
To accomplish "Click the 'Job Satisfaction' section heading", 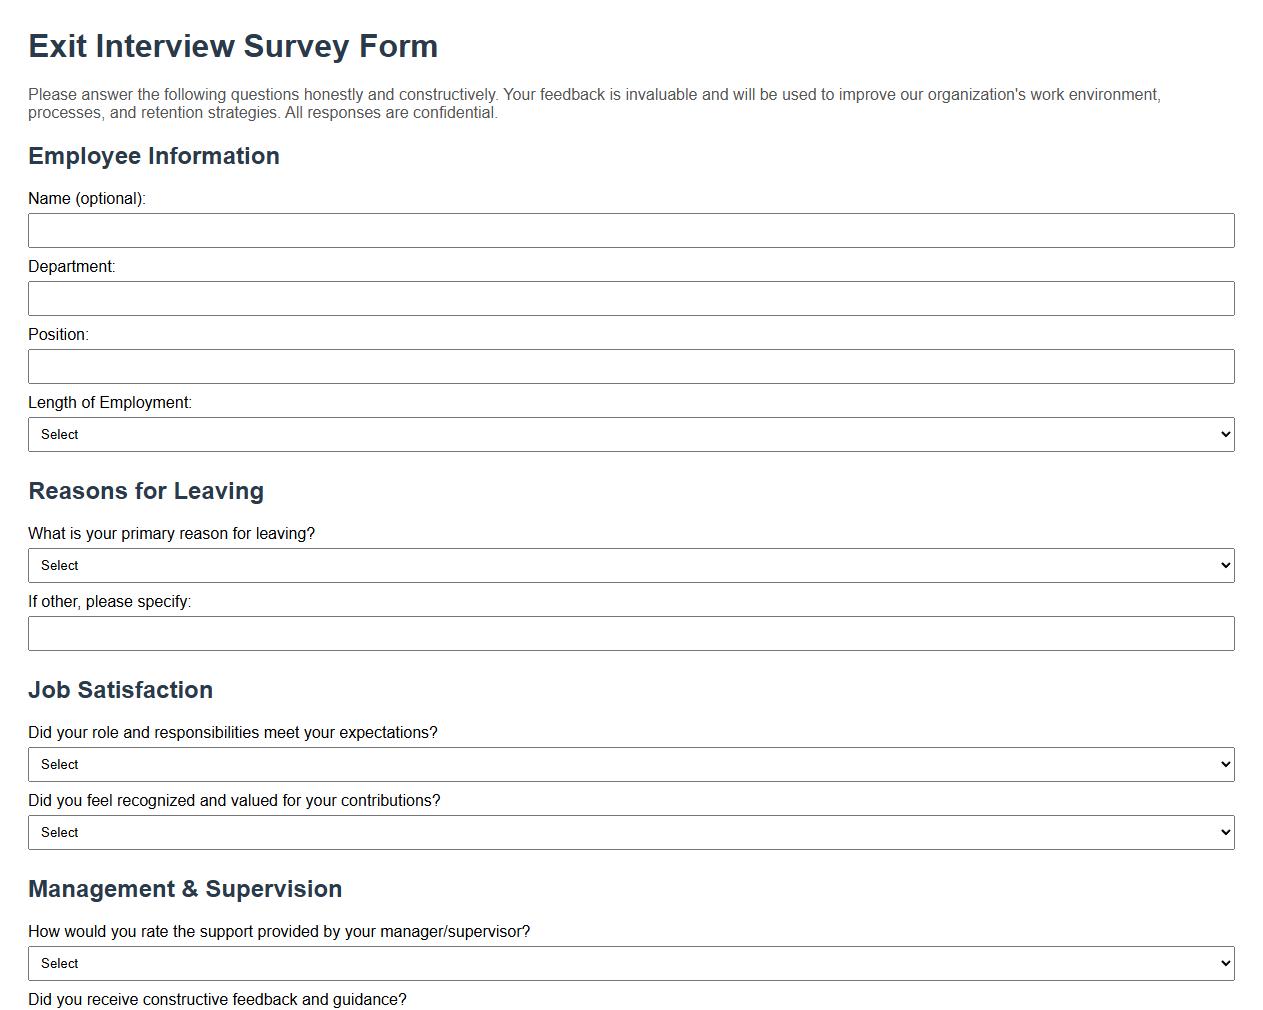I will (120, 690).
